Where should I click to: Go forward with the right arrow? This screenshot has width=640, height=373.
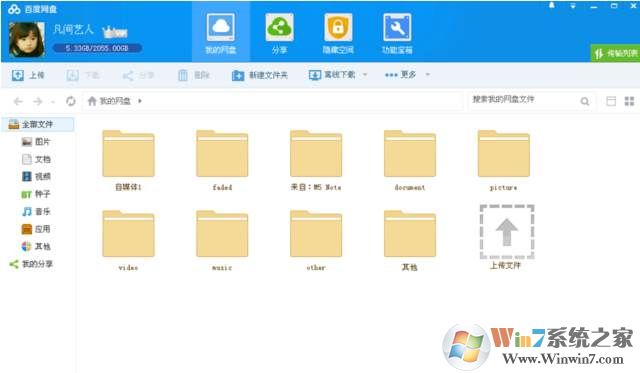[38, 101]
